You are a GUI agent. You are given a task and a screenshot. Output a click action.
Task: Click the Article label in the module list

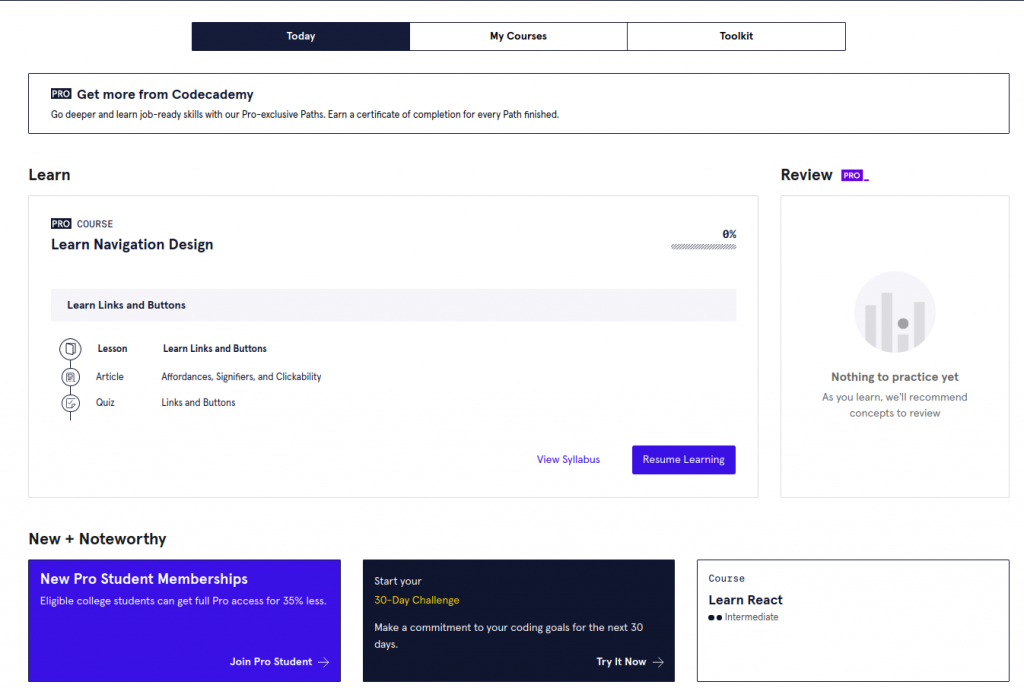[110, 377]
